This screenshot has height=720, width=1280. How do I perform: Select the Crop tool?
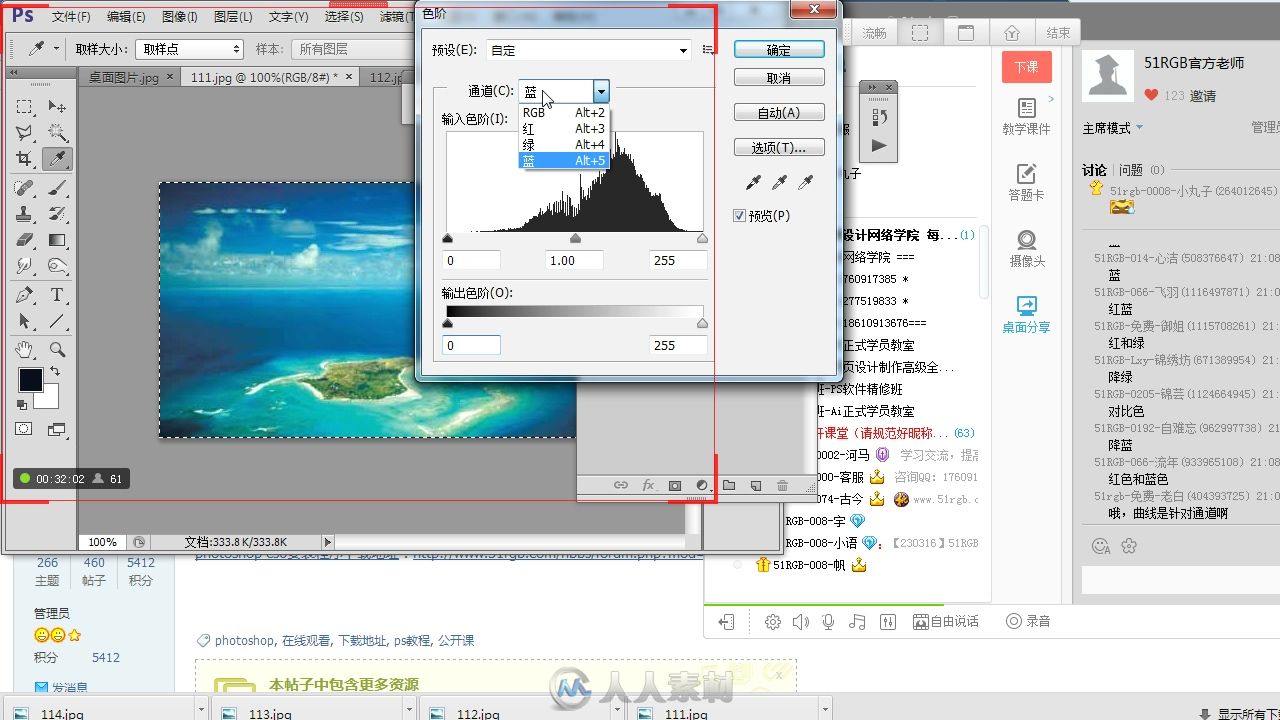point(25,159)
